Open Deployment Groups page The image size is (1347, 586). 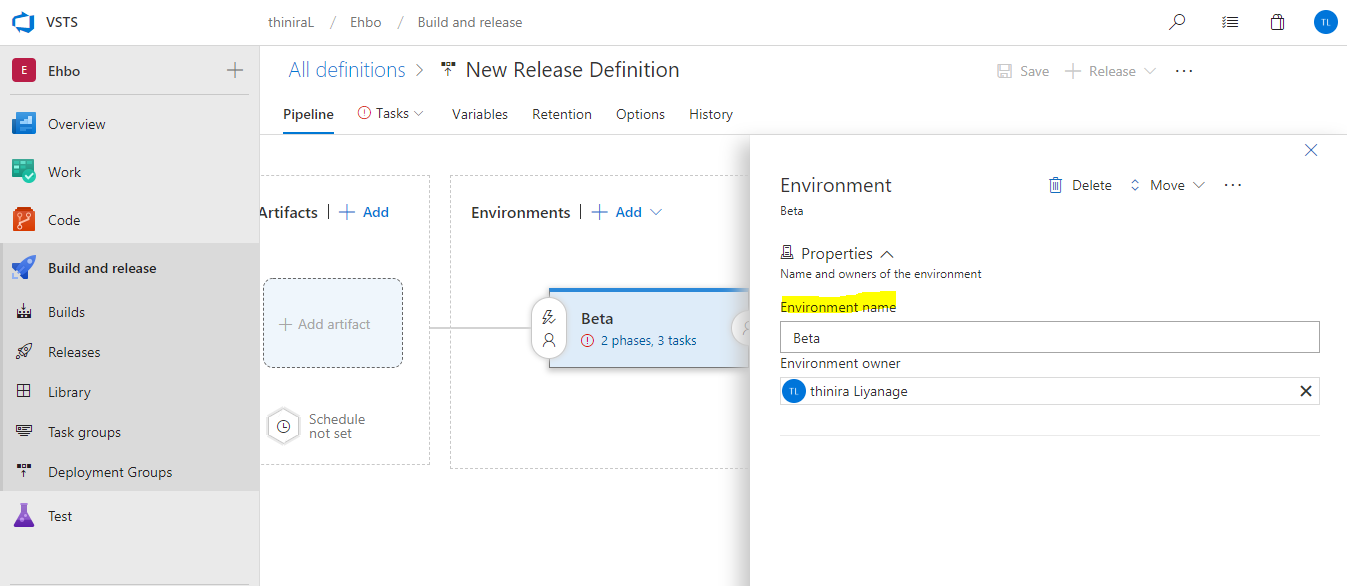110,472
